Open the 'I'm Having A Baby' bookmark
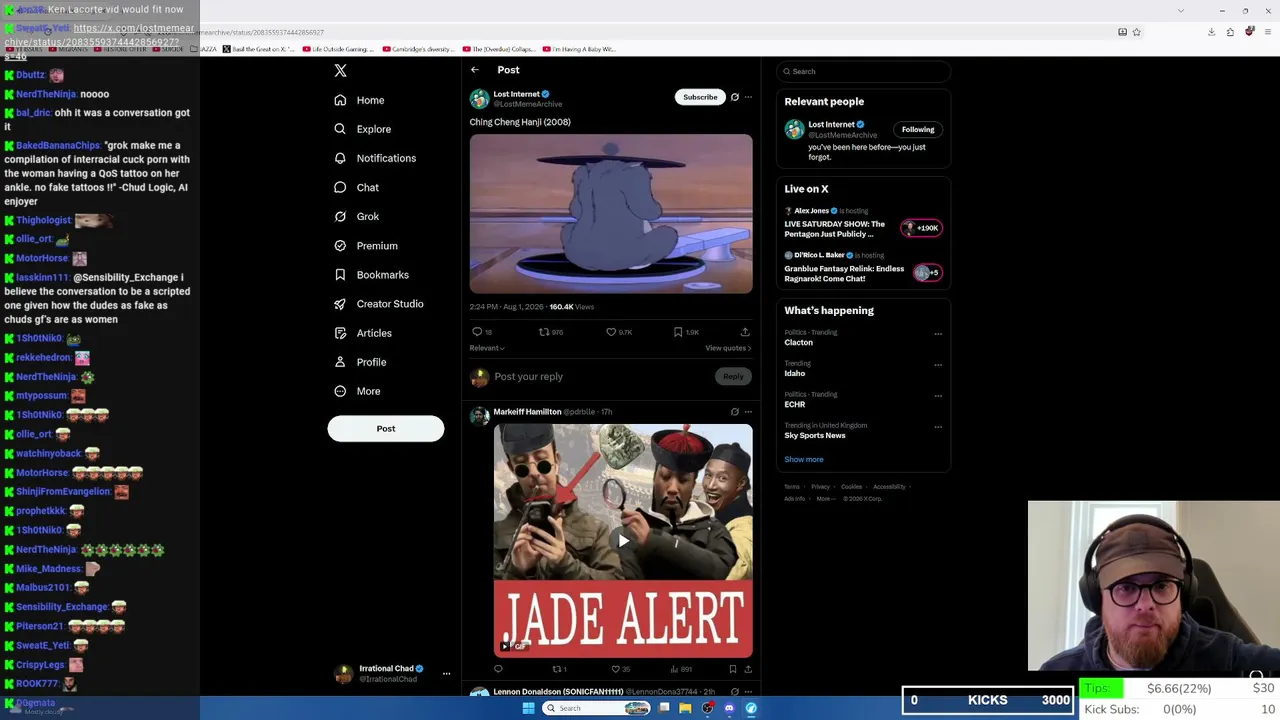 pyautogui.click(x=579, y=49)
